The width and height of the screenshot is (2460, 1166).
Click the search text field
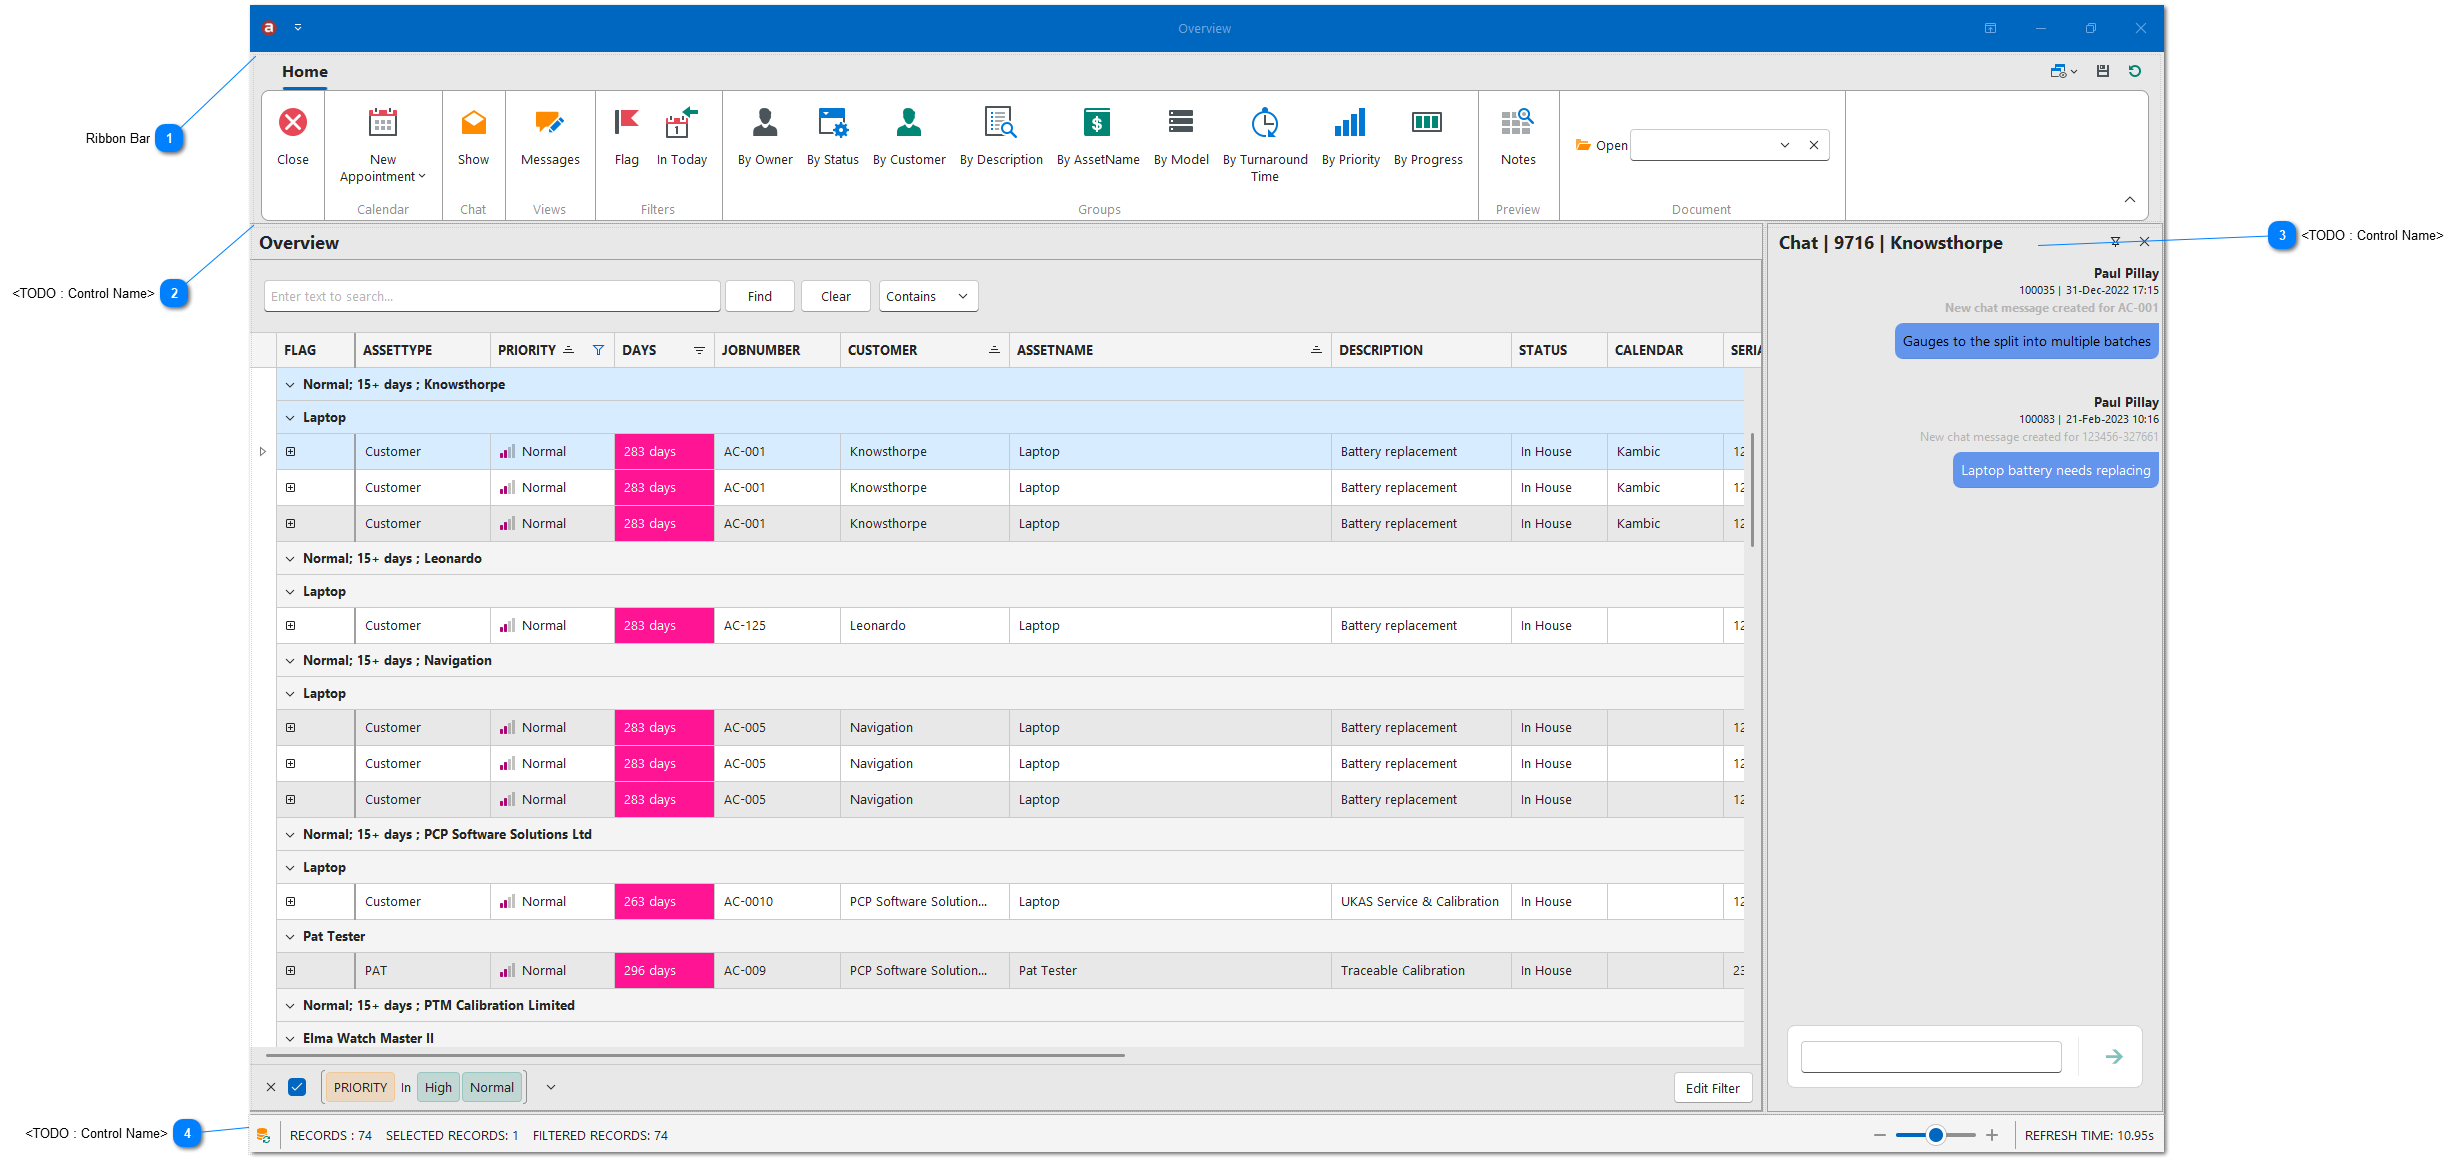click(492, 296)
